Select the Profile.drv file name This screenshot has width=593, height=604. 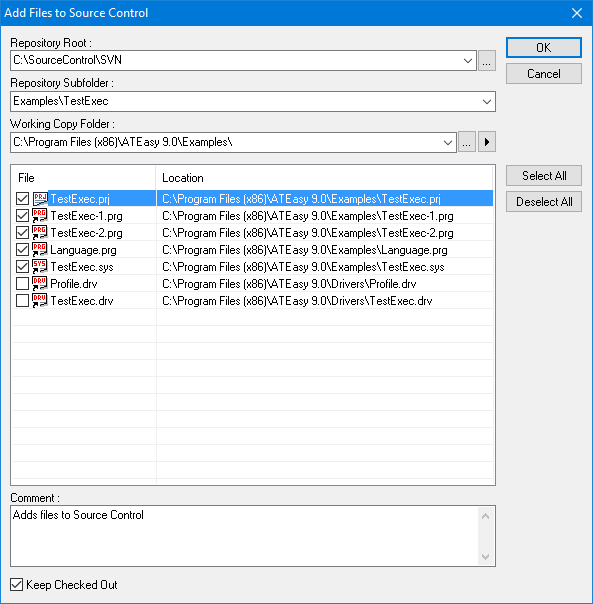74,284
